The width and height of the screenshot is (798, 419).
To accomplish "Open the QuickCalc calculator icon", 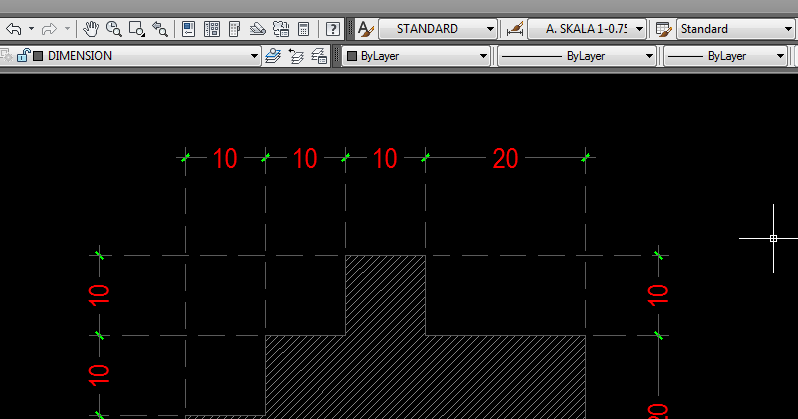I will pyautogui.click(x=304, y=29).
